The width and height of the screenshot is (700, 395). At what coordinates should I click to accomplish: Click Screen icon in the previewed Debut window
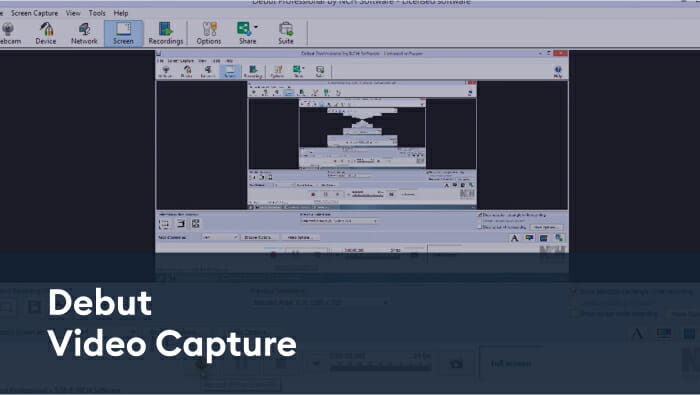[230, 71]
